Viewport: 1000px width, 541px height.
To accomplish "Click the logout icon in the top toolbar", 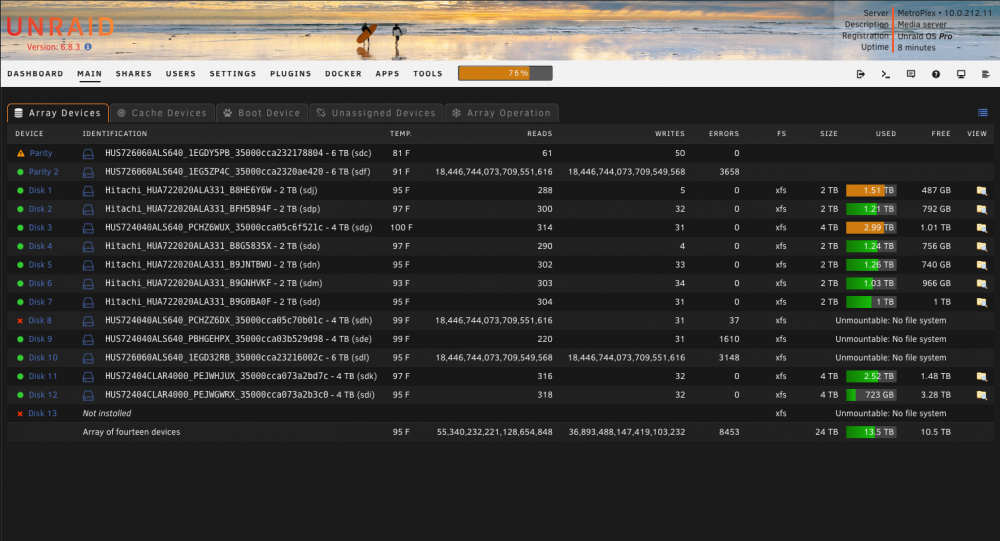I will click(x=860, y=74).
